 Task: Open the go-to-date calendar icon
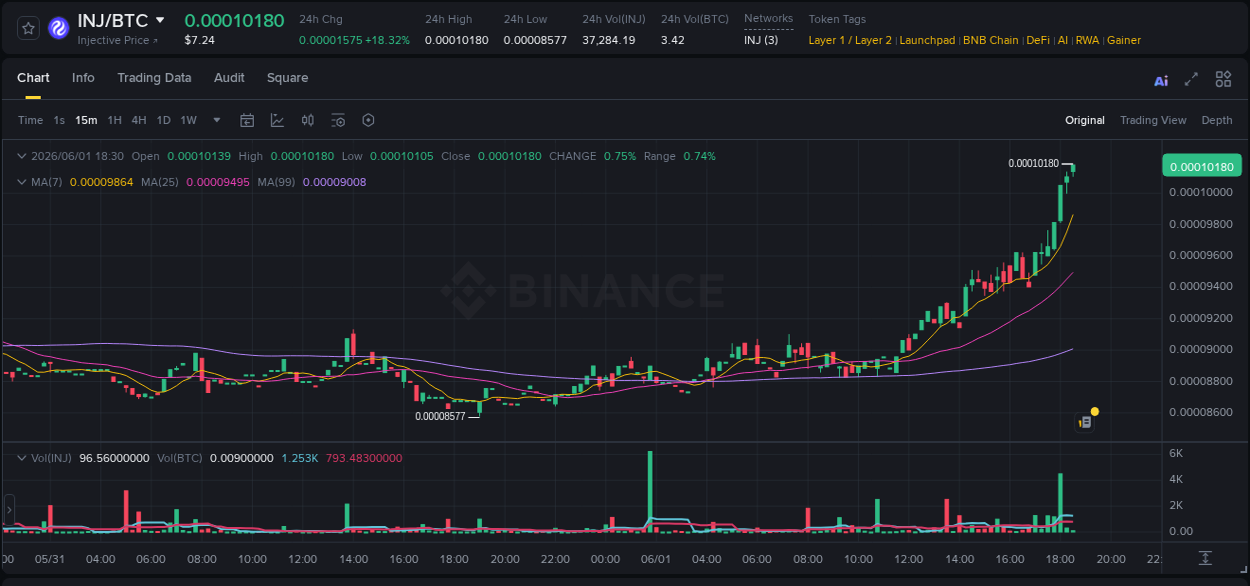pyautogui.click(x=247, y=120)
